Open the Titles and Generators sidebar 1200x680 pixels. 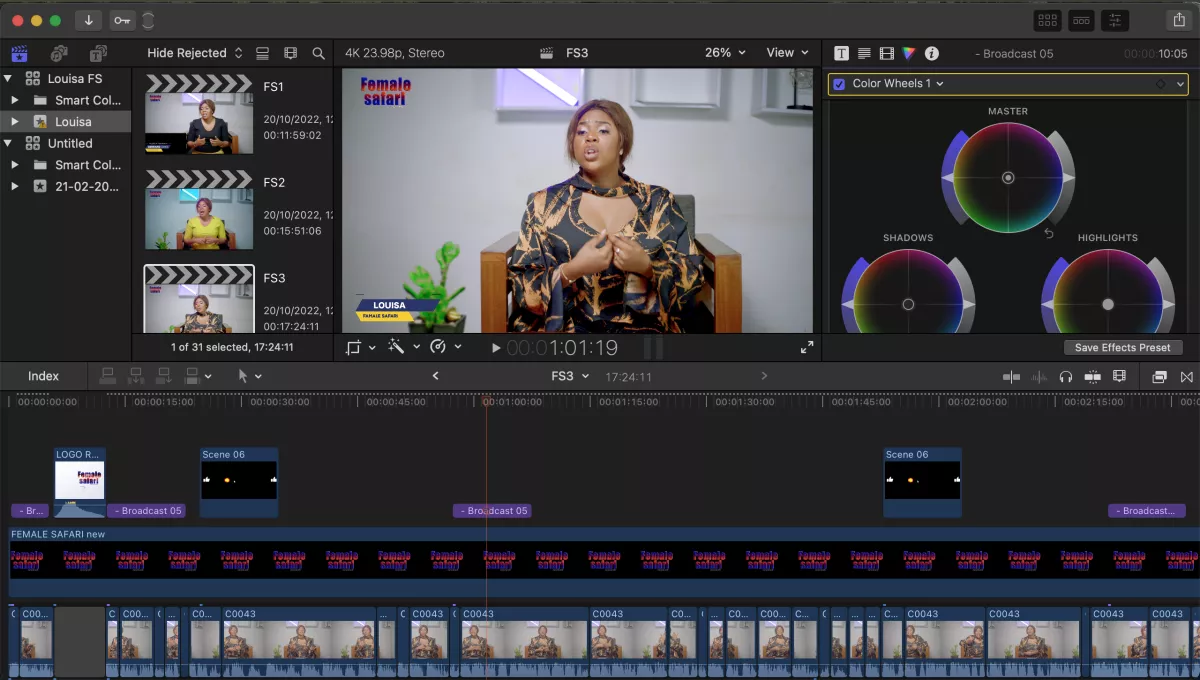point(98,53)
